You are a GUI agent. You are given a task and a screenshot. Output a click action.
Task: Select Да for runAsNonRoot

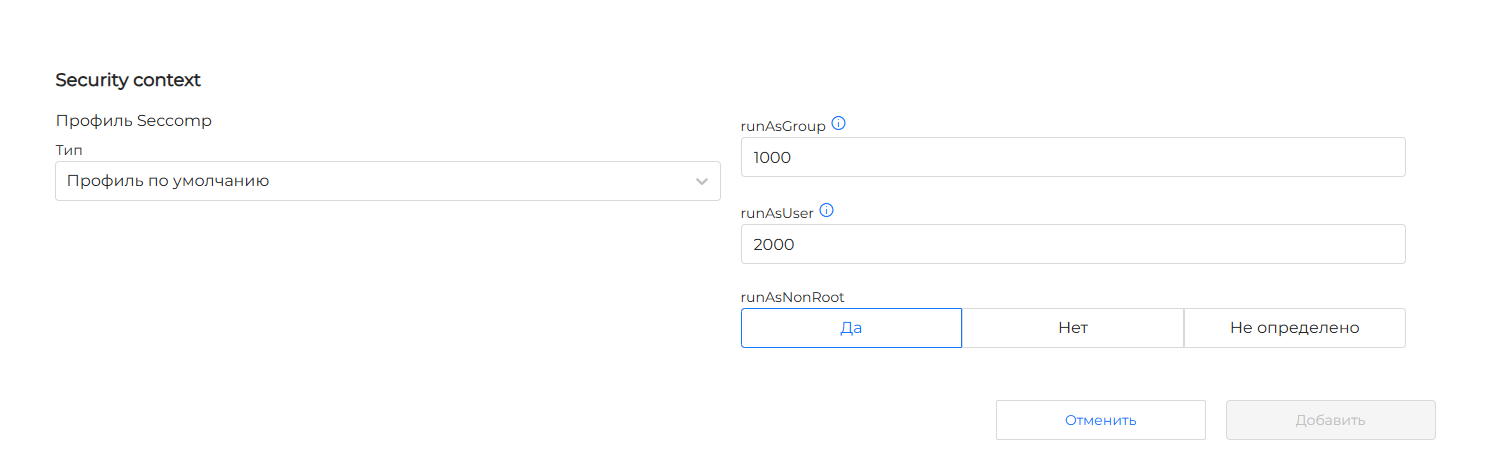coord(851,328)
